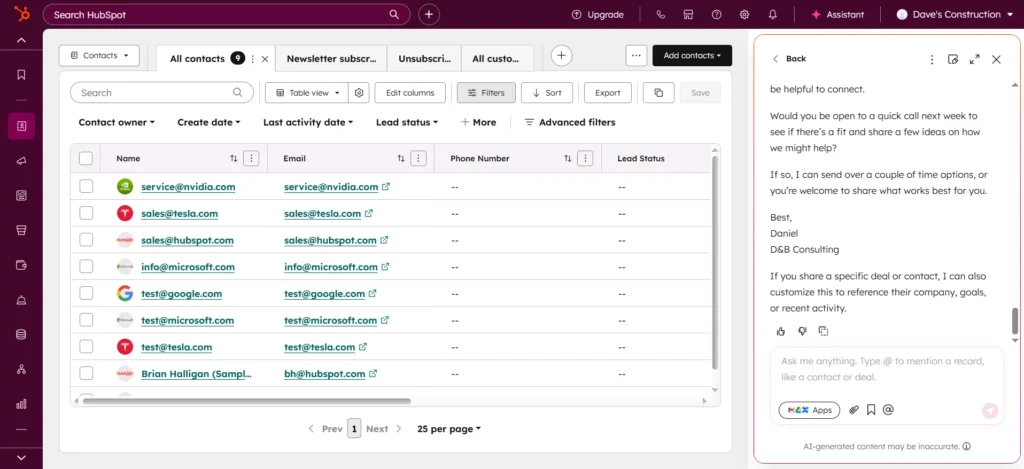Click the assistant message input field

887,369
